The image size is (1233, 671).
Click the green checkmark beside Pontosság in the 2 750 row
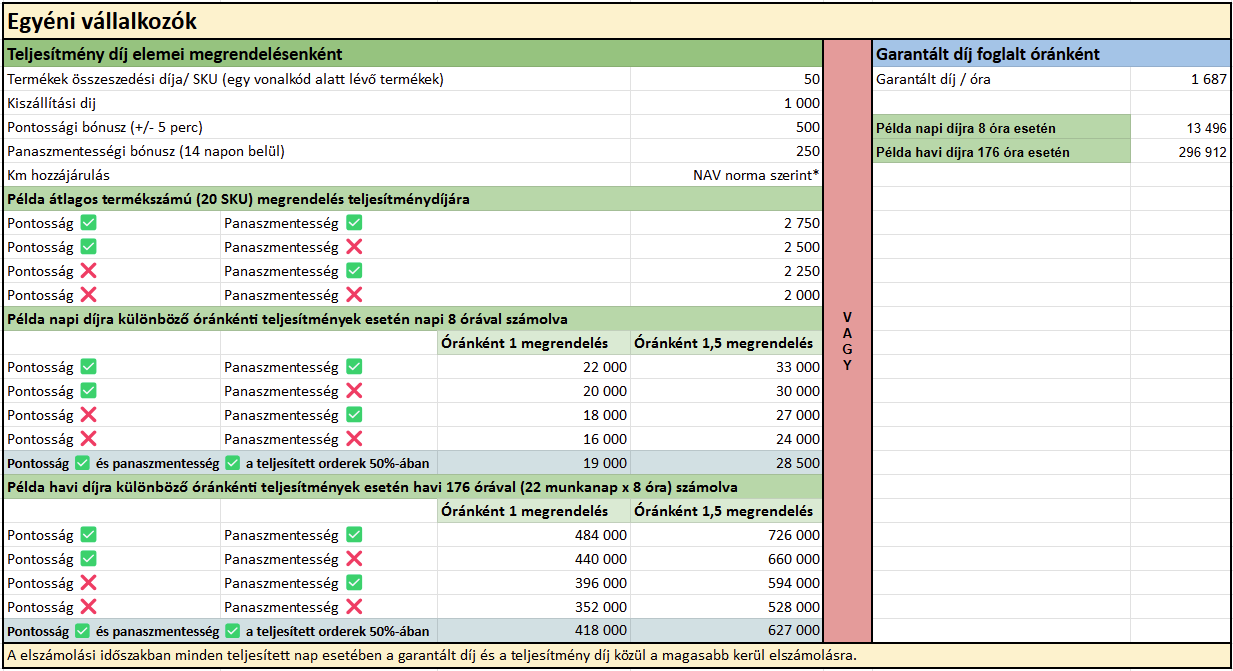tap(88, 223)
